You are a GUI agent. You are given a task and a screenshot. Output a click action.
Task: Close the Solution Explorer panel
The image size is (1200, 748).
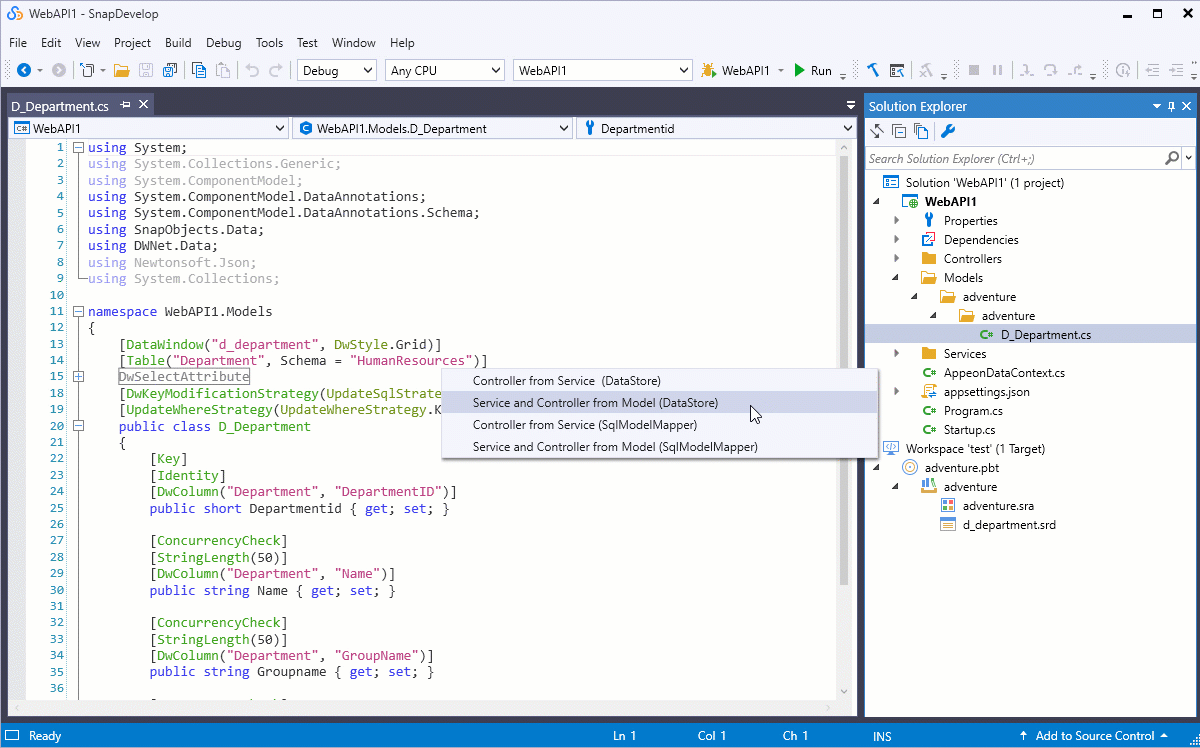click(x=1188, y=106)
